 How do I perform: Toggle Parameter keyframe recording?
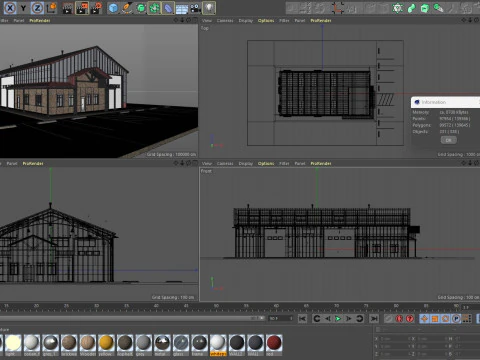coord(456,319)
